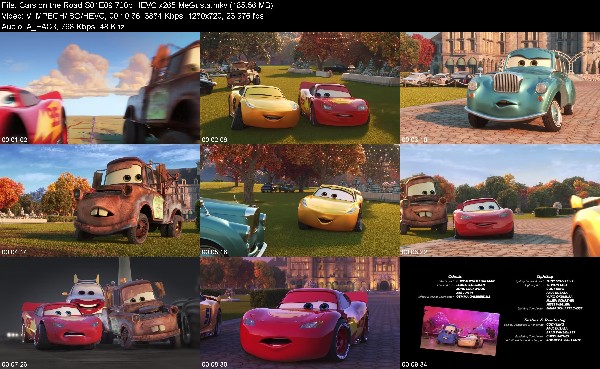This screenshot has width=600, height=369.
Task: Click the 00:01:02 timestamp label
Action: coord(15,140)
